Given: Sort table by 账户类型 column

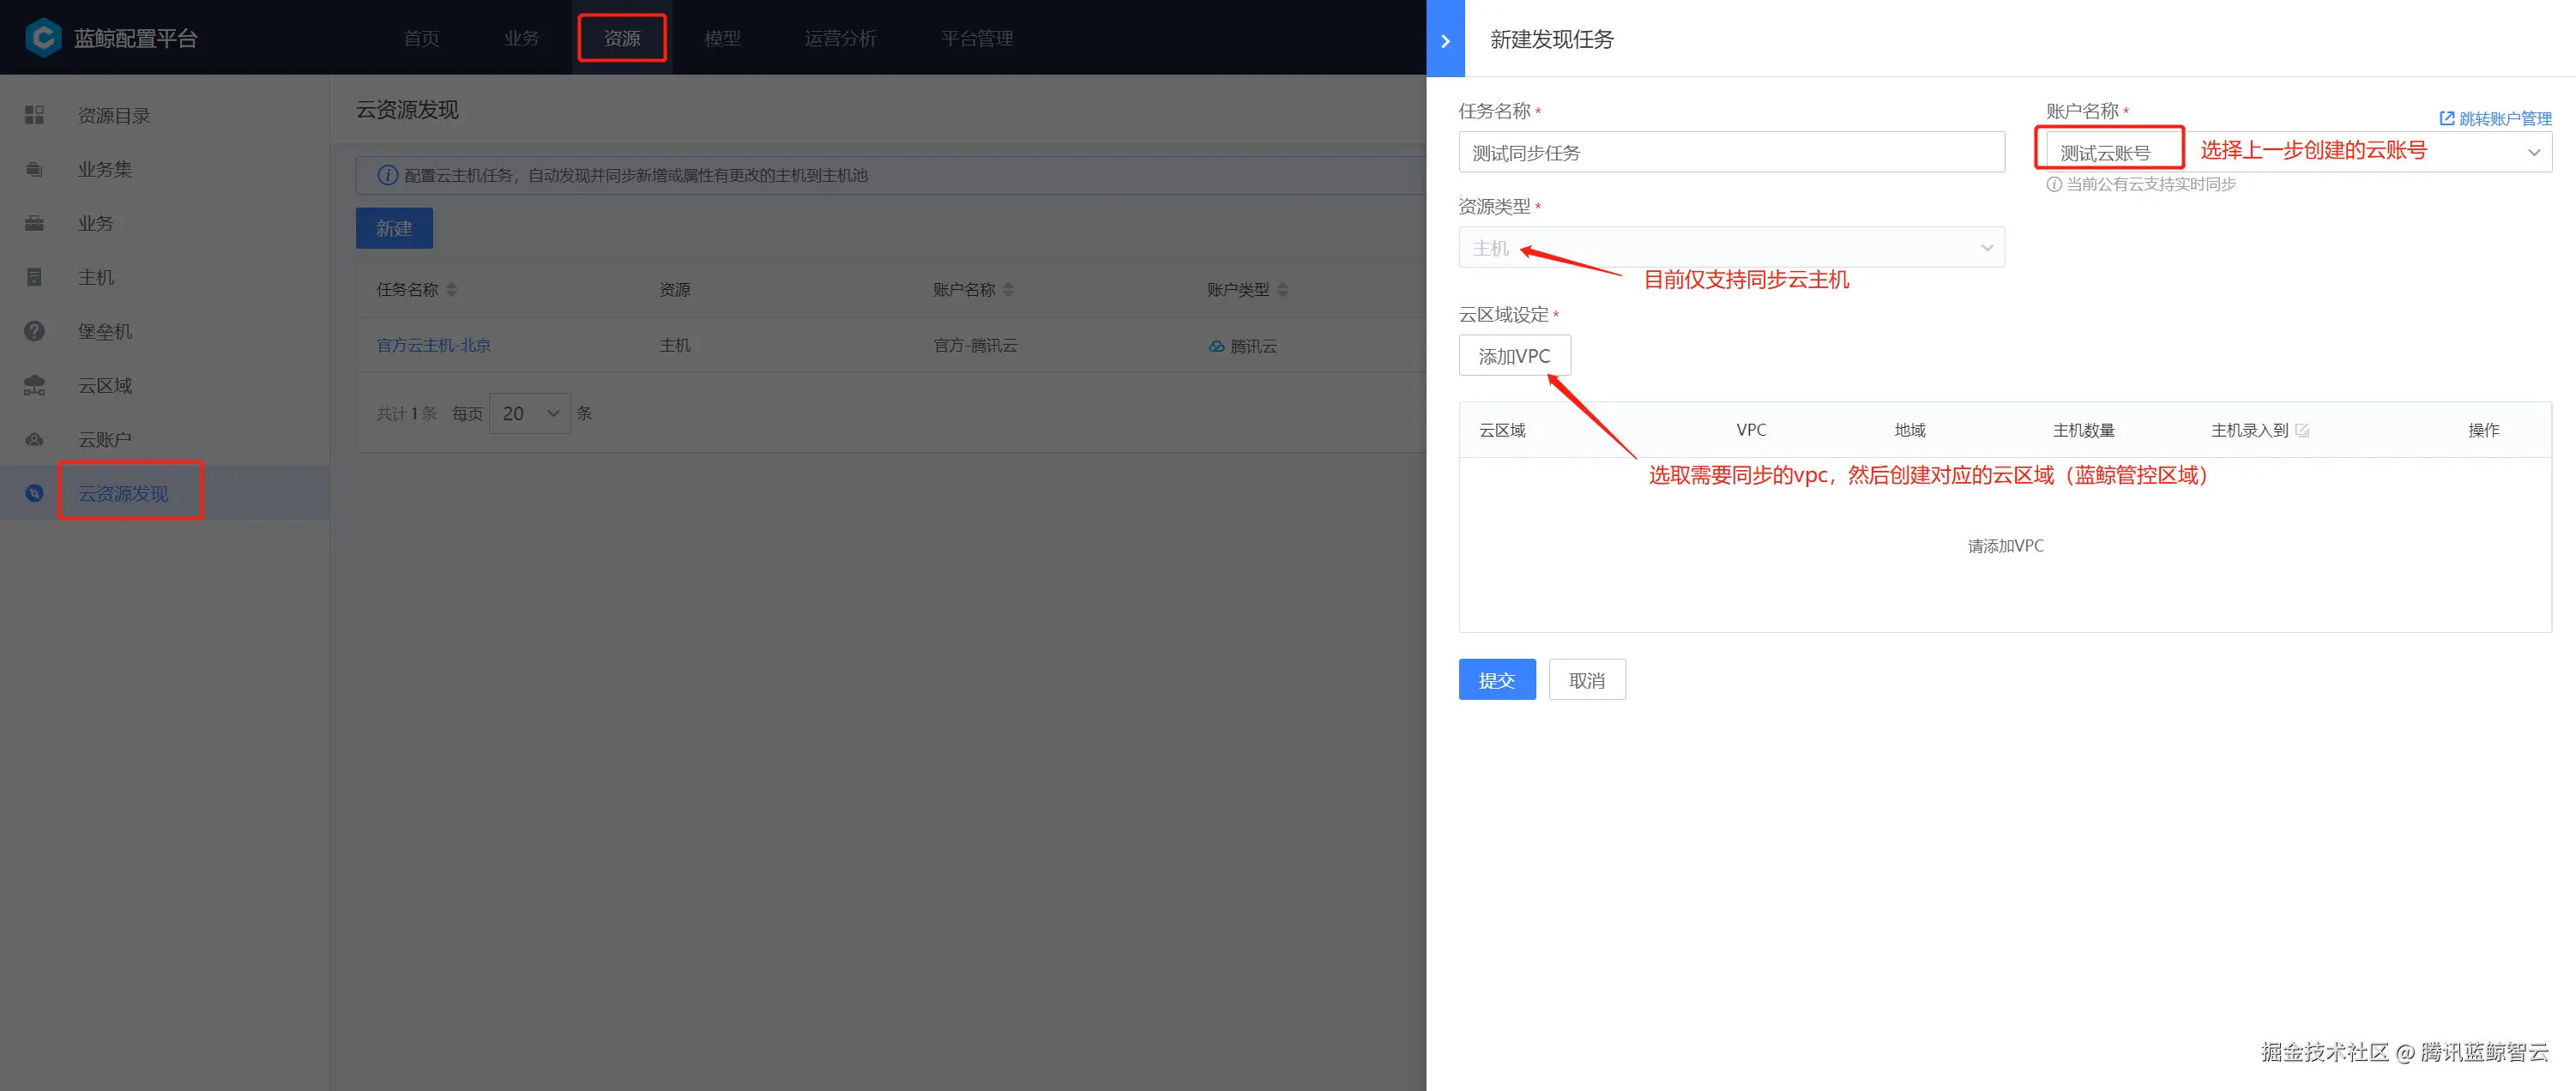Looking at the screenshot, I should point(1283,290).
